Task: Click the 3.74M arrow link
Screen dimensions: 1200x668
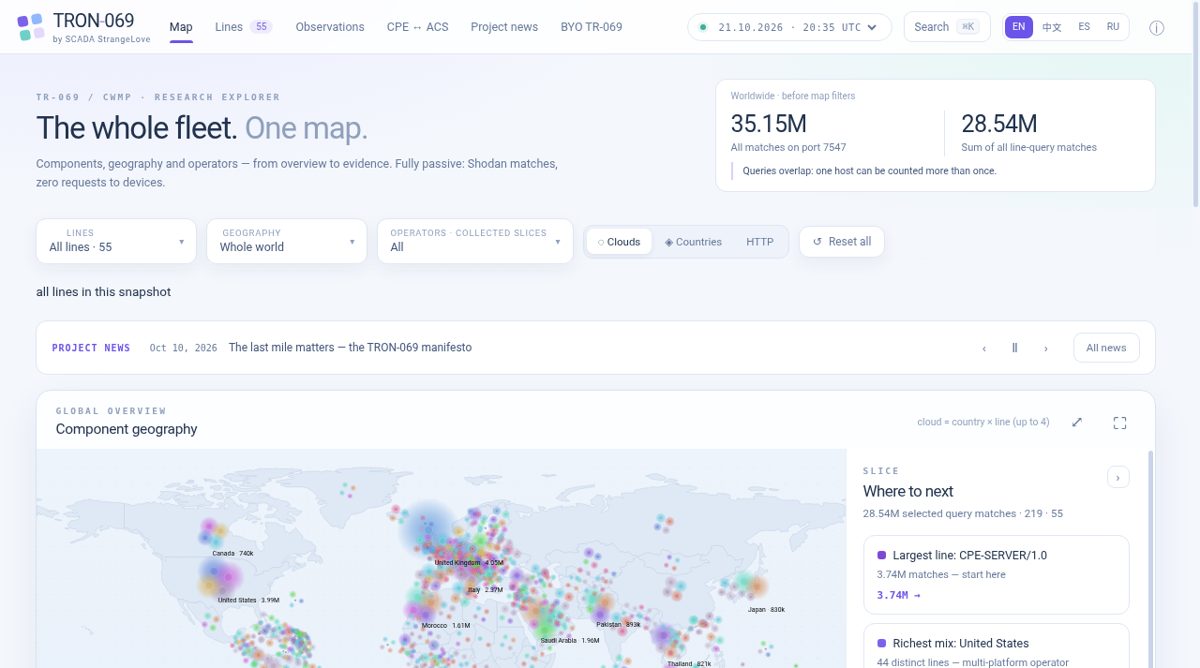Action: click(898, 595)
